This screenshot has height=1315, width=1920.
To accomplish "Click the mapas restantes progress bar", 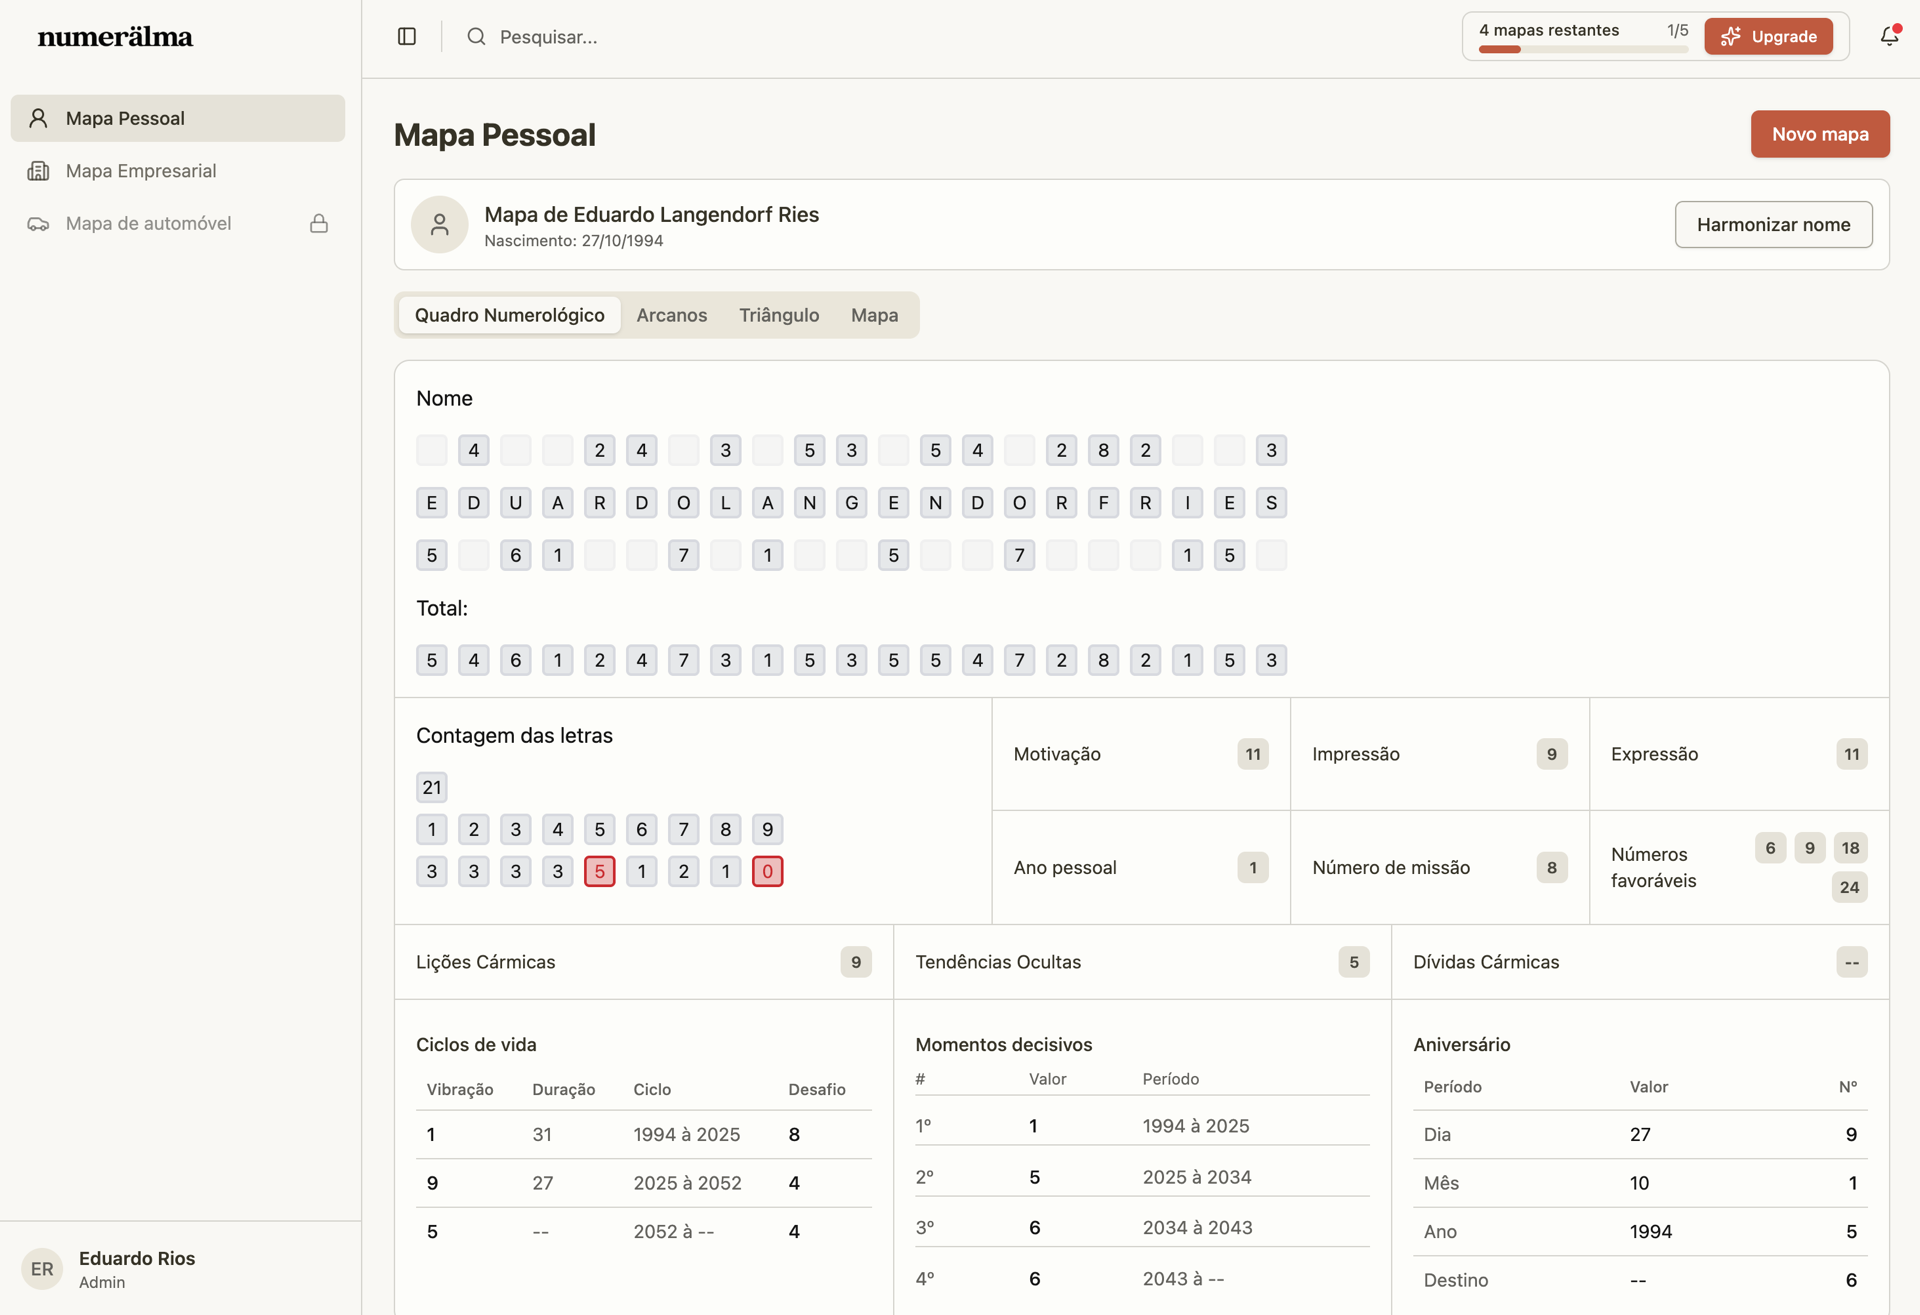I will coord(1583,49).
